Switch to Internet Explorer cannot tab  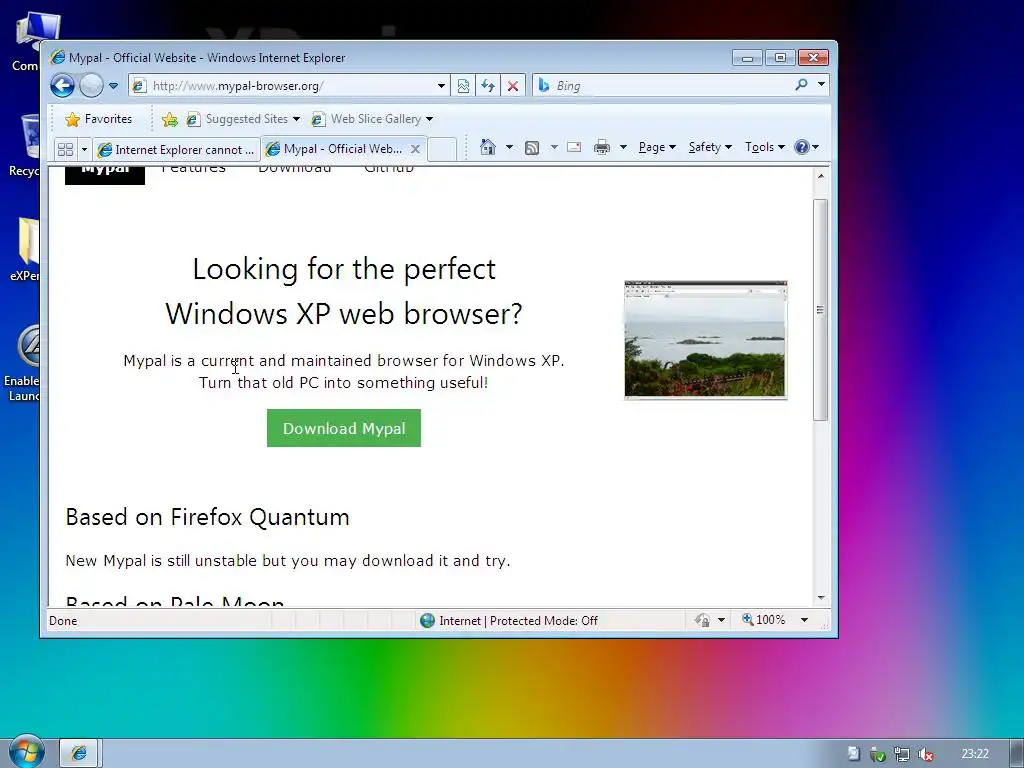tap(176, 150)
